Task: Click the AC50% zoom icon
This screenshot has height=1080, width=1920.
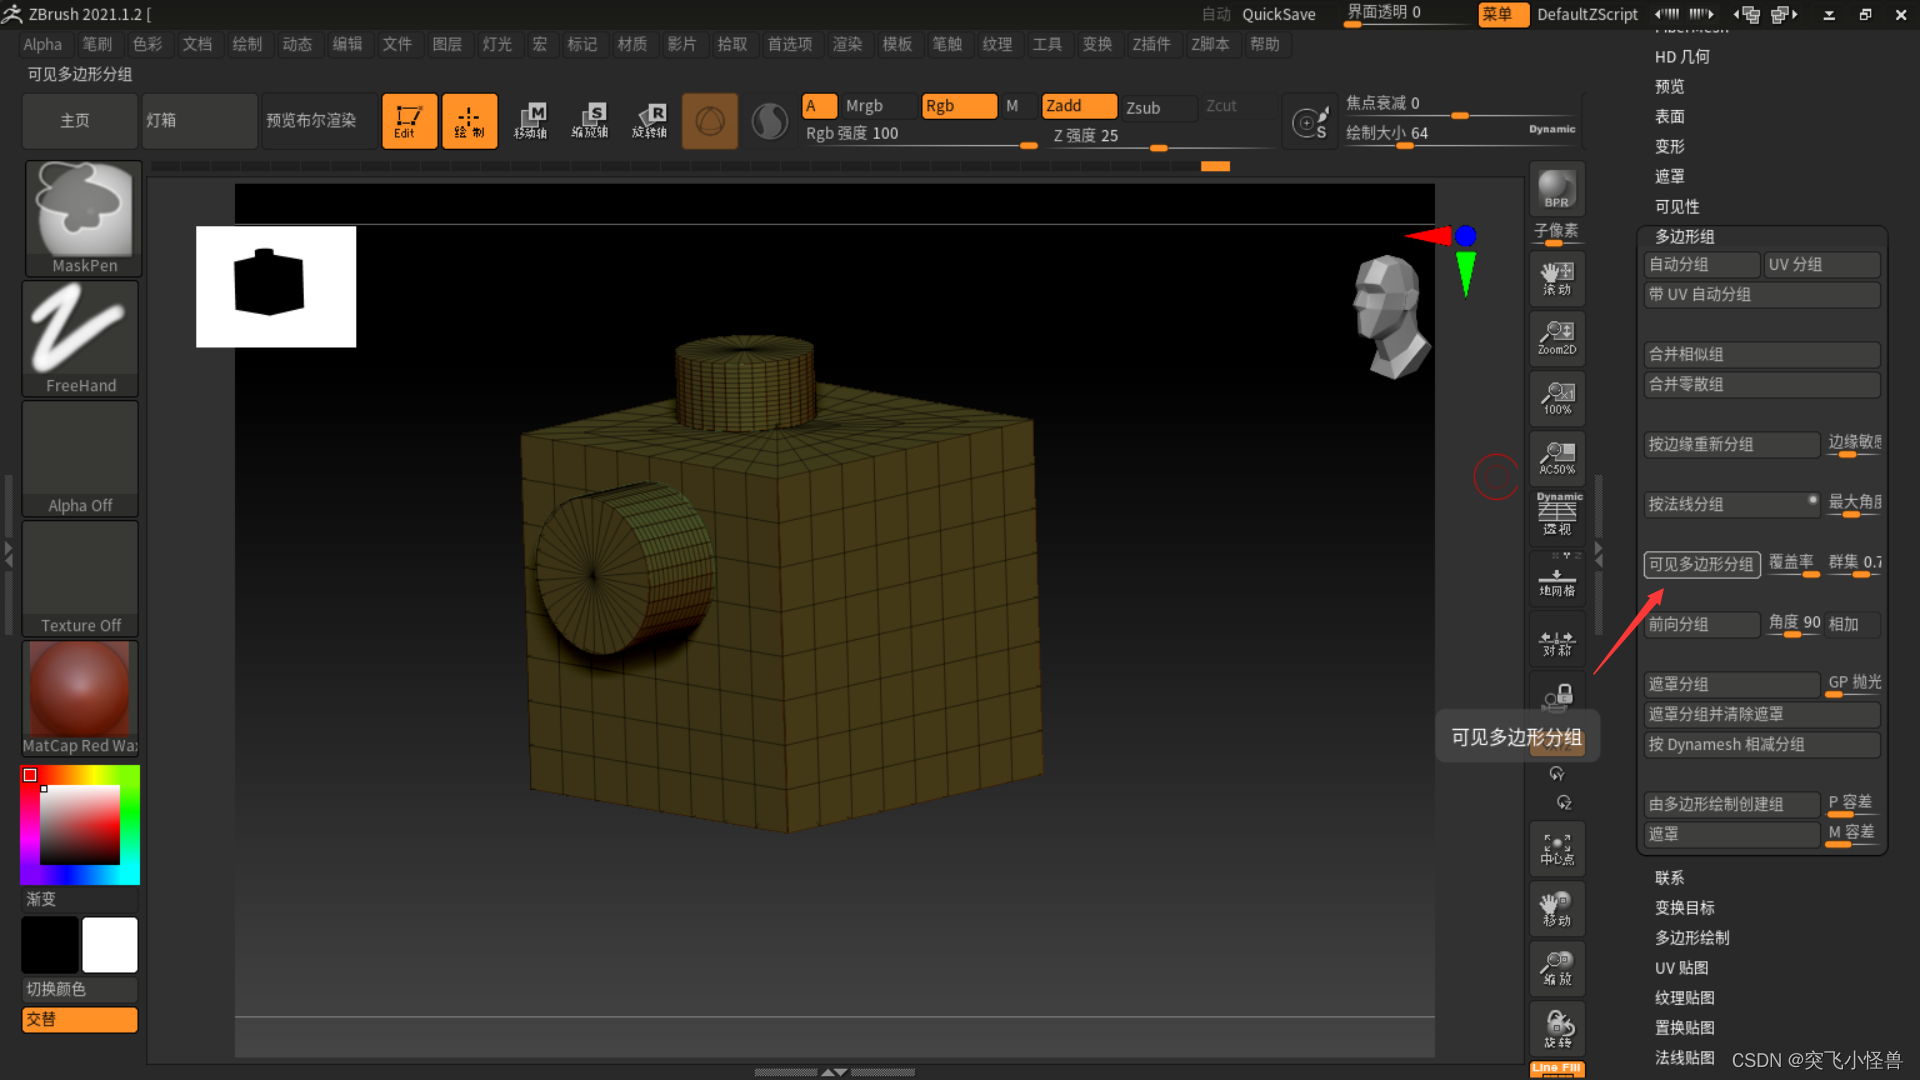Action: click(1556, 458)
